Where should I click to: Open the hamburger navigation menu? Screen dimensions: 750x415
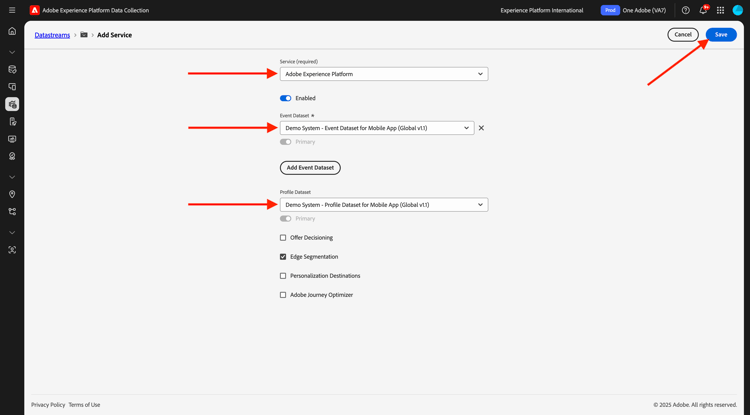(12, 10)
